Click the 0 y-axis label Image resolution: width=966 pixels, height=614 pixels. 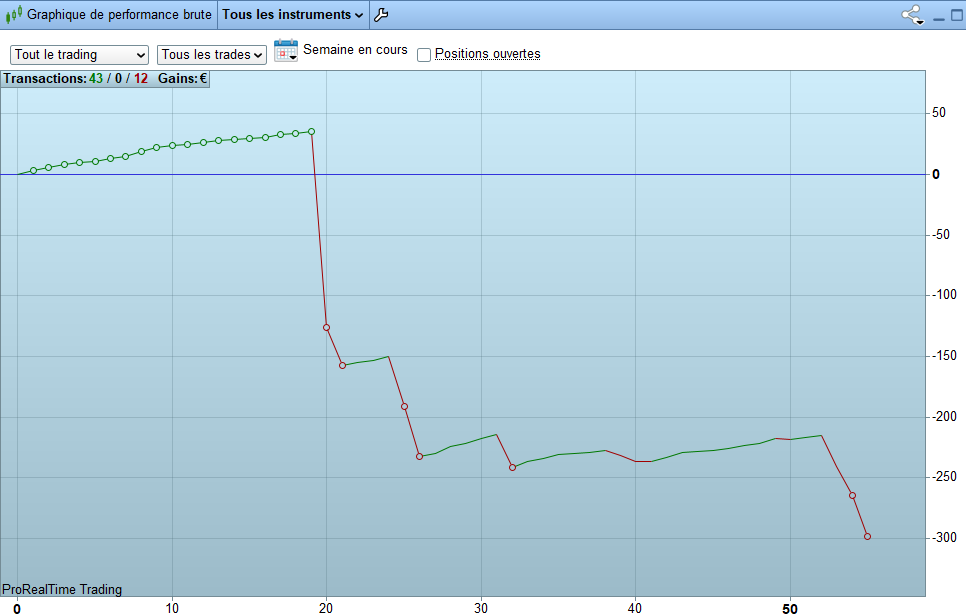click(x=936, y=174)
